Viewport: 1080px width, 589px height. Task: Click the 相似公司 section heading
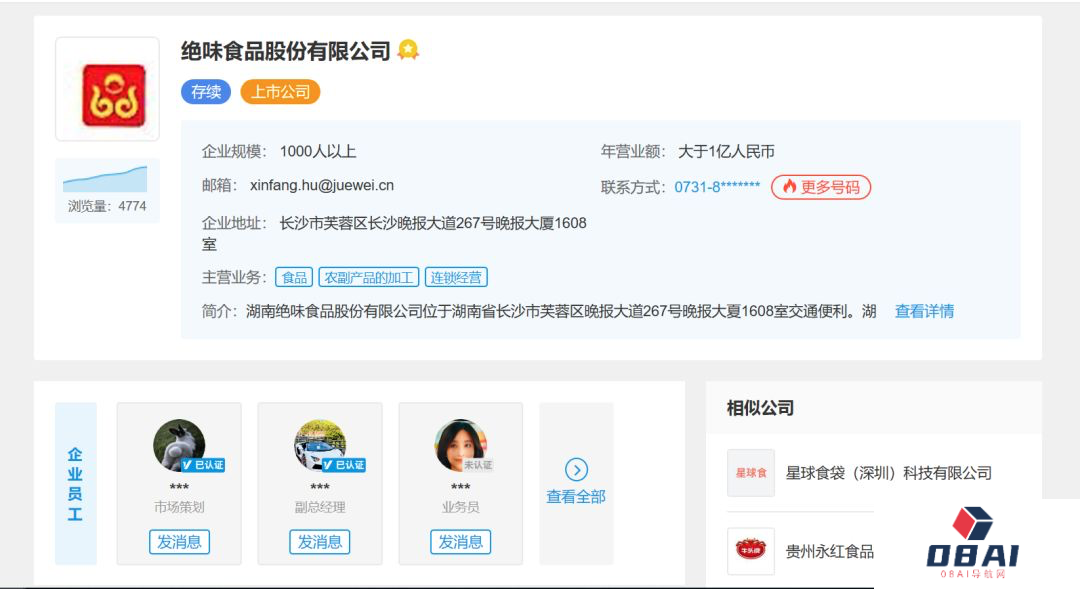coord(760,408)
